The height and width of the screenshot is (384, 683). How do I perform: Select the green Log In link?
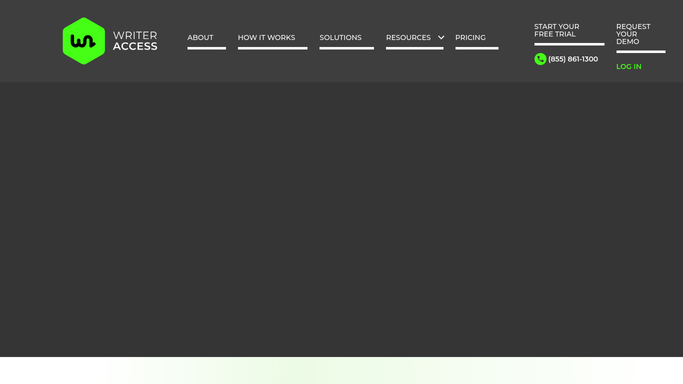(x=629, y=67)
